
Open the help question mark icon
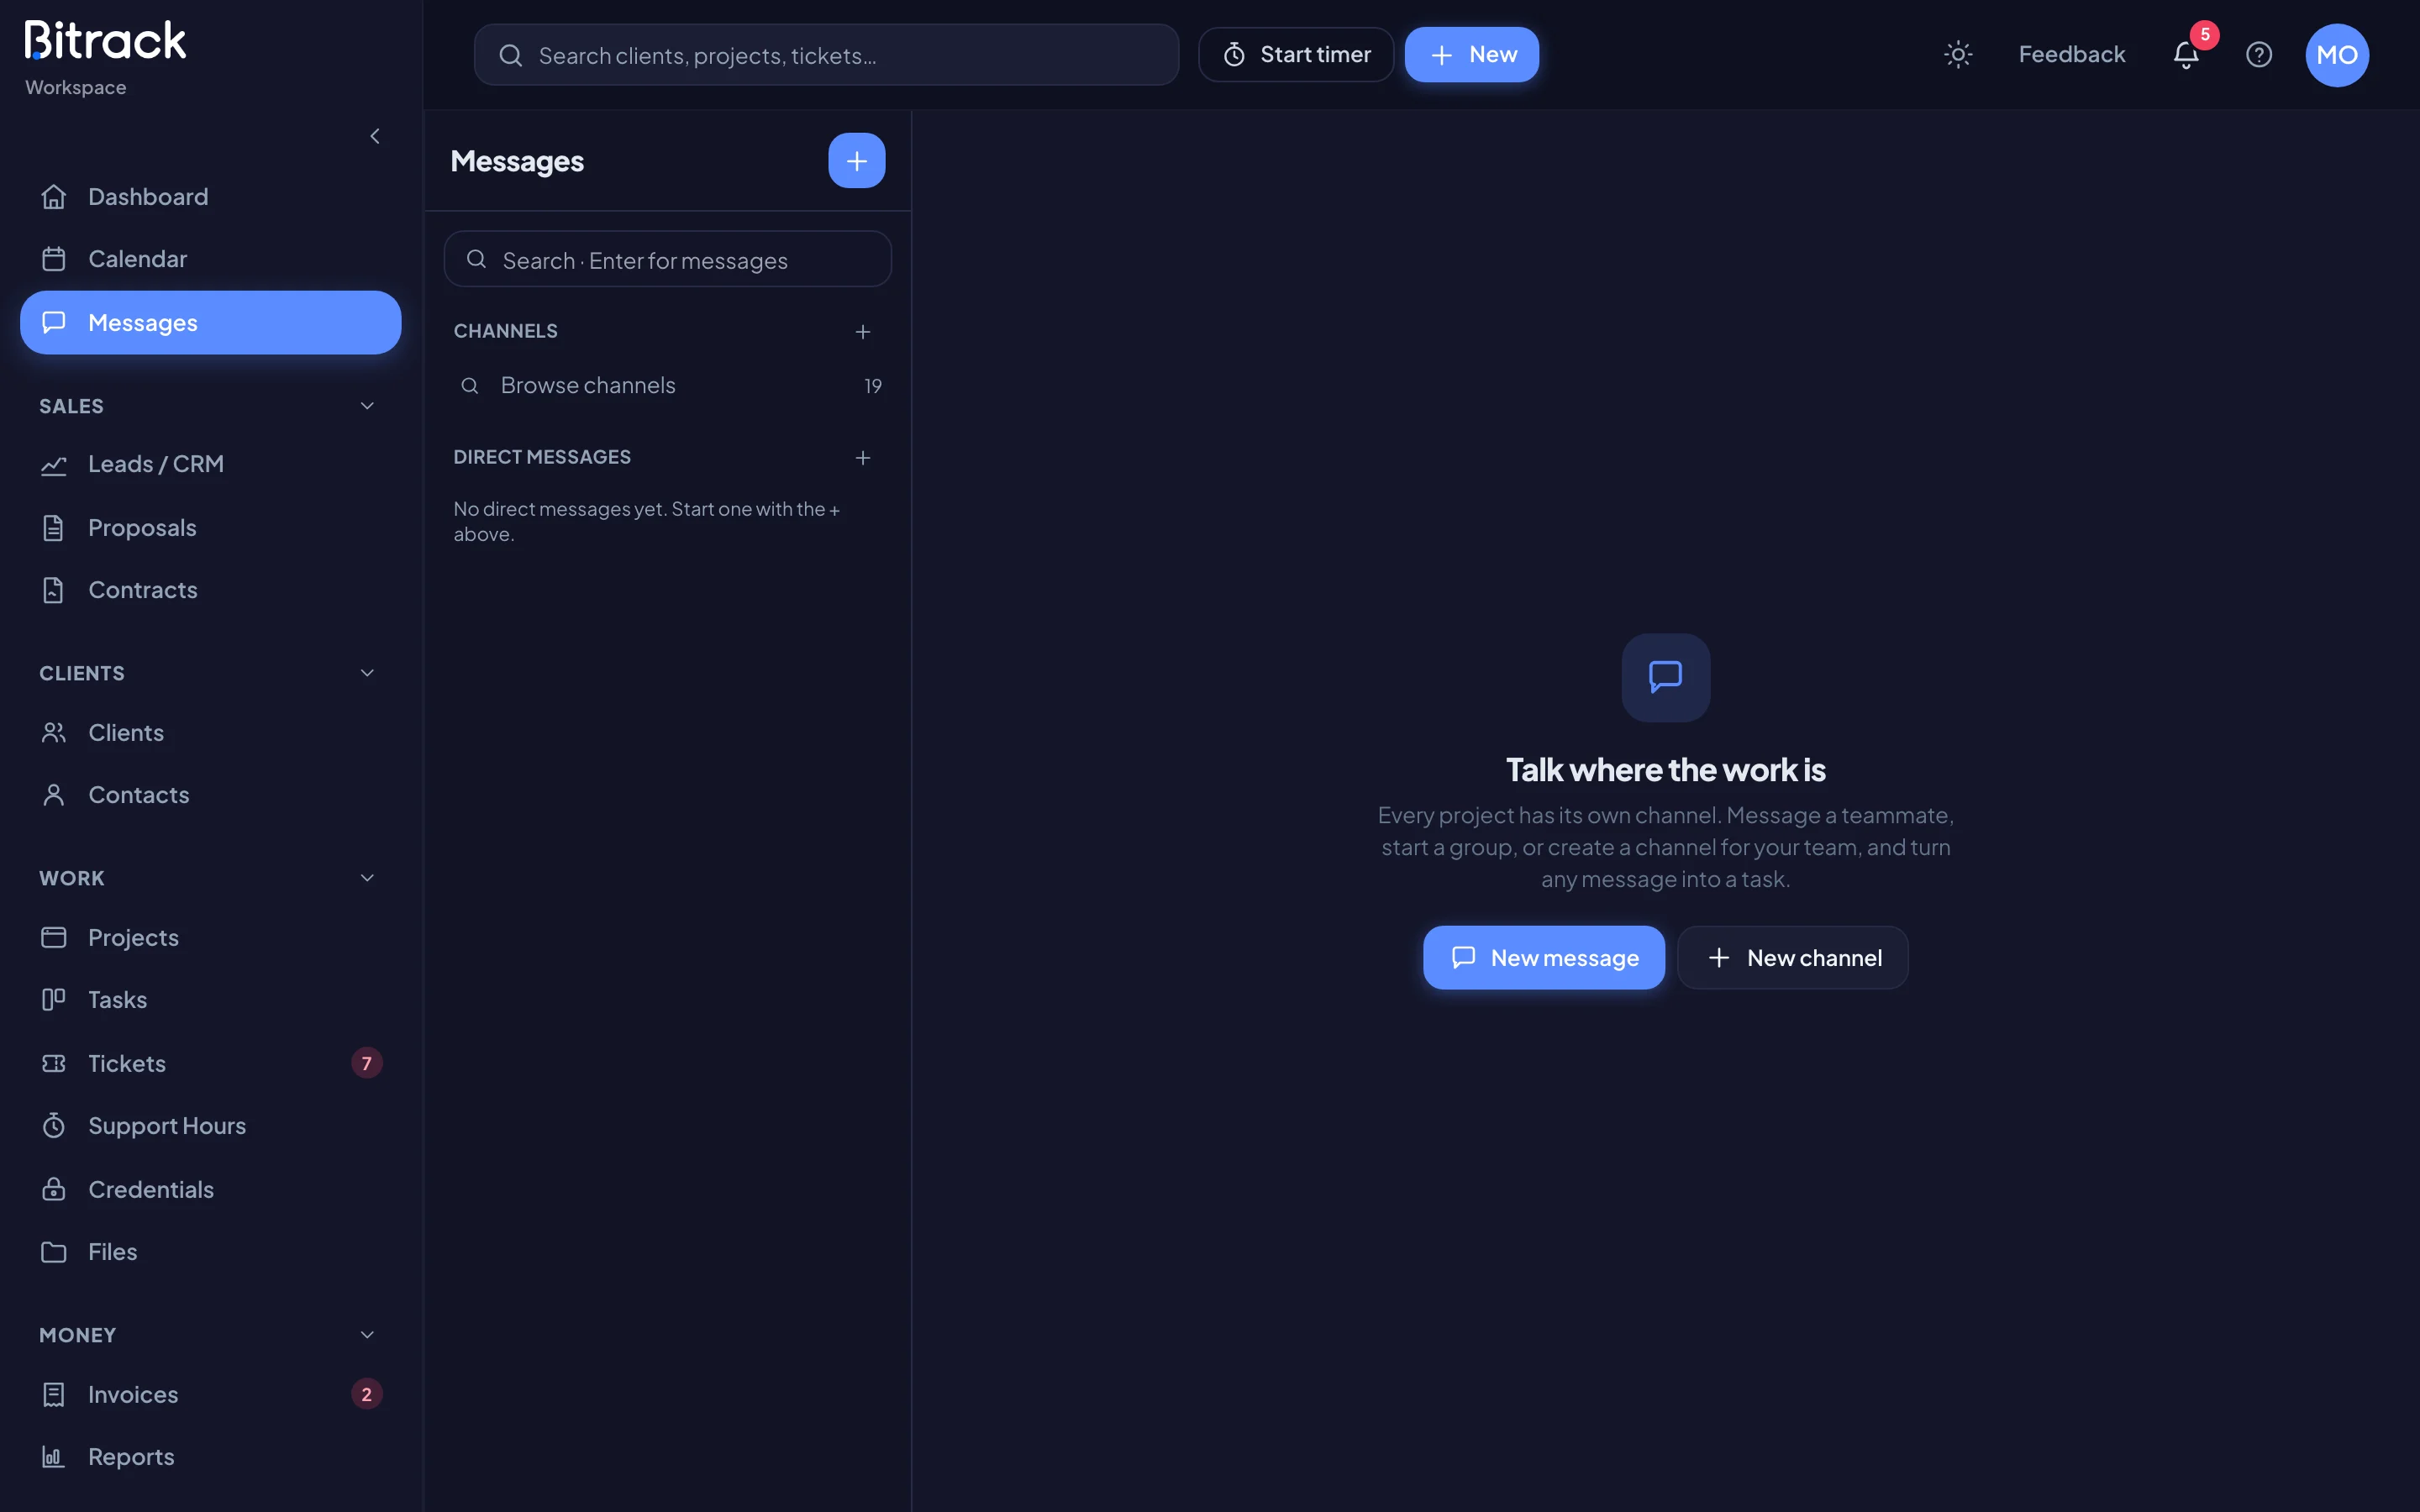pos(2259,54)
